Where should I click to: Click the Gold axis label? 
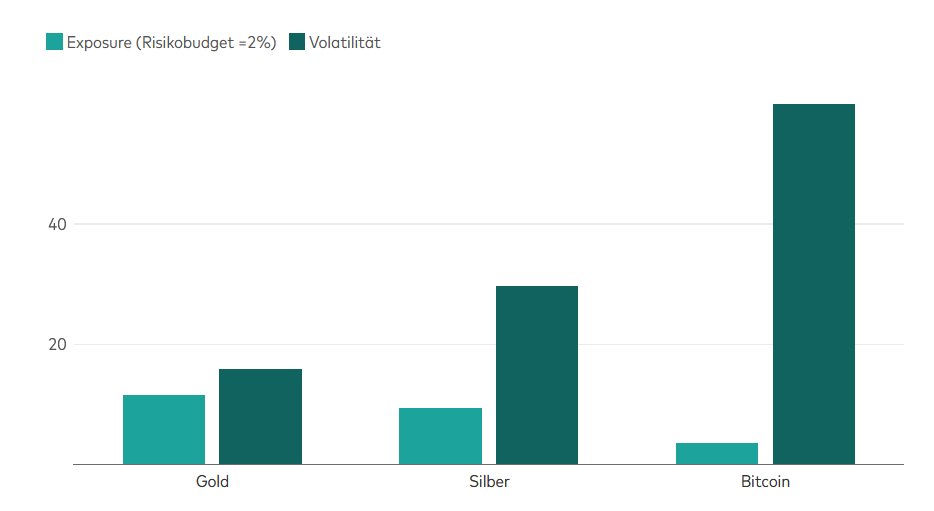coord(212,481)
